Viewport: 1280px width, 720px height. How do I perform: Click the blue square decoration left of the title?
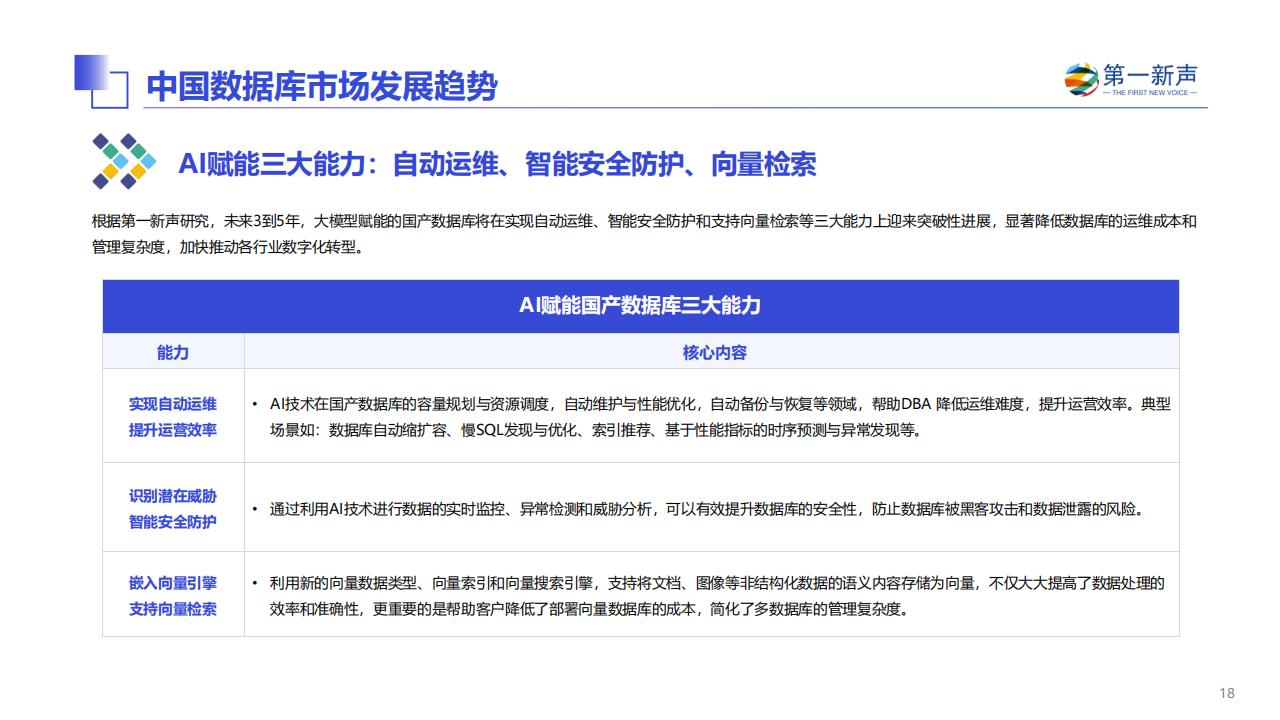(x=92, y=70)
